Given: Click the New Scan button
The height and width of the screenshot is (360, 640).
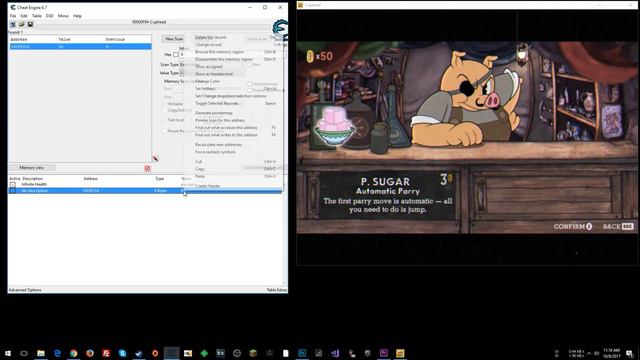Looking at the screenshot, I should (x=174, y=39).
